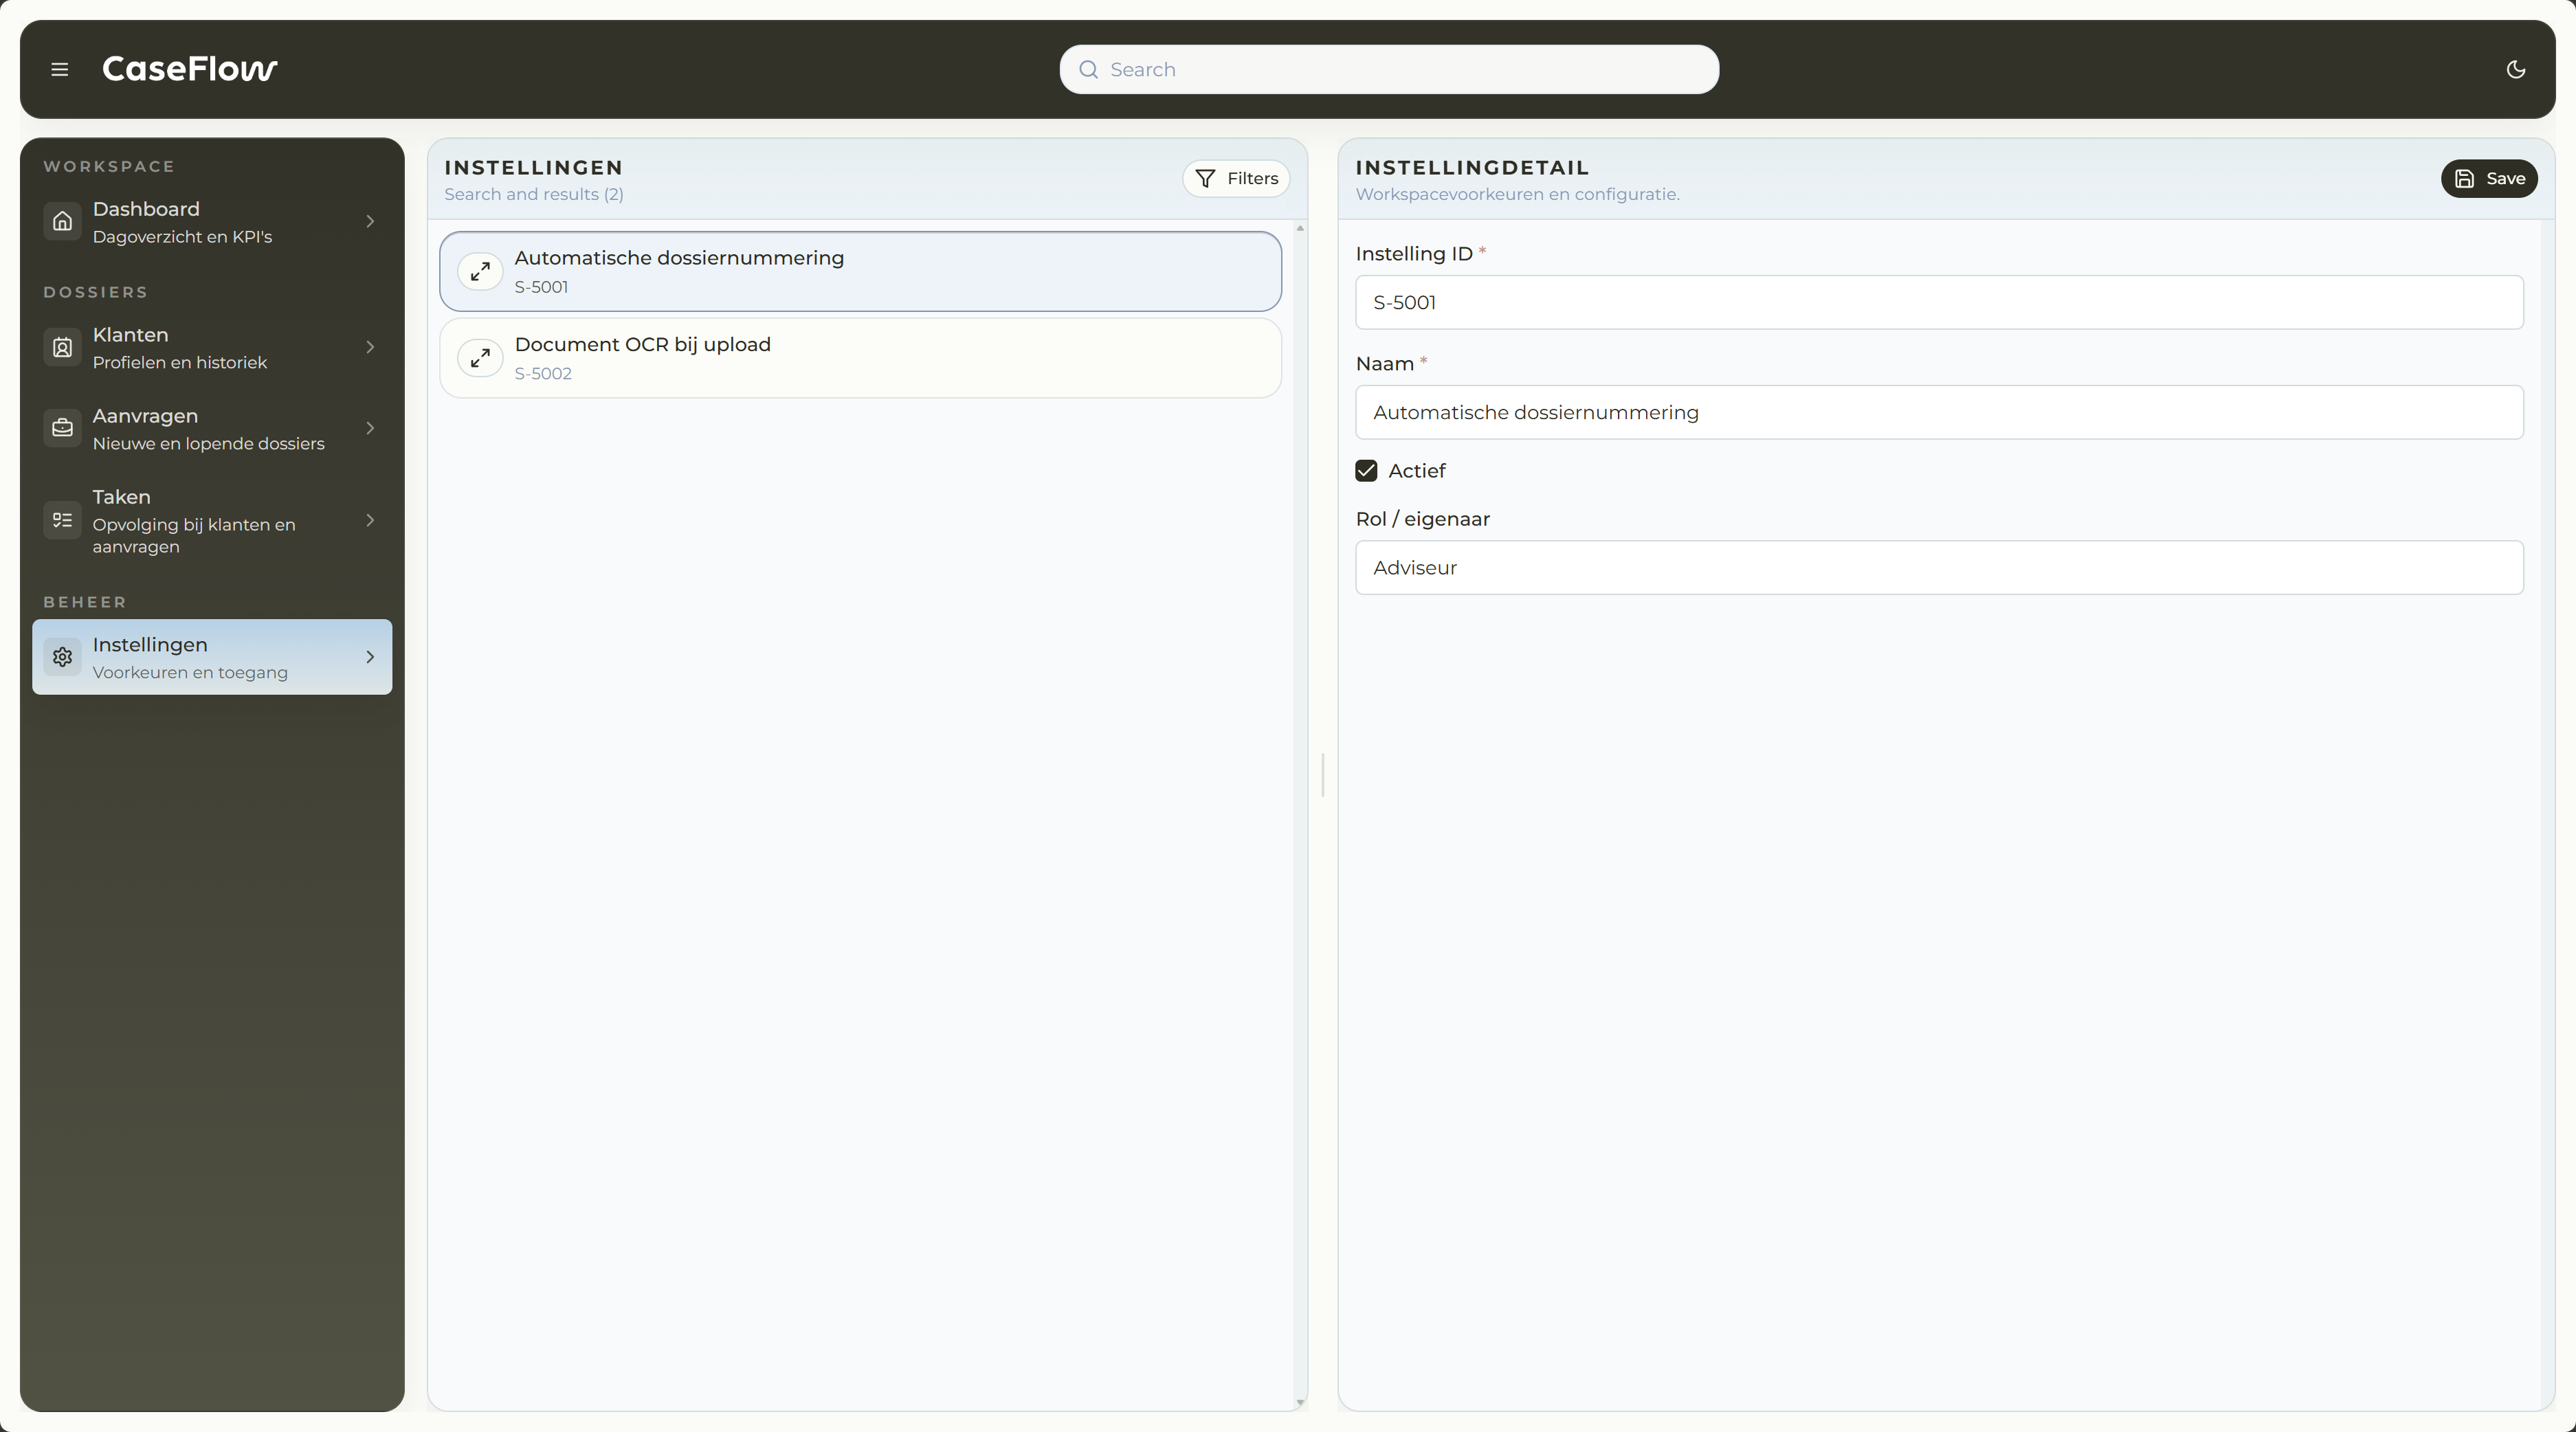This screenshot has height=1432, width=2576.
Task: Uncheck the Actief checkbox
Action: (x=1366, y=471)
